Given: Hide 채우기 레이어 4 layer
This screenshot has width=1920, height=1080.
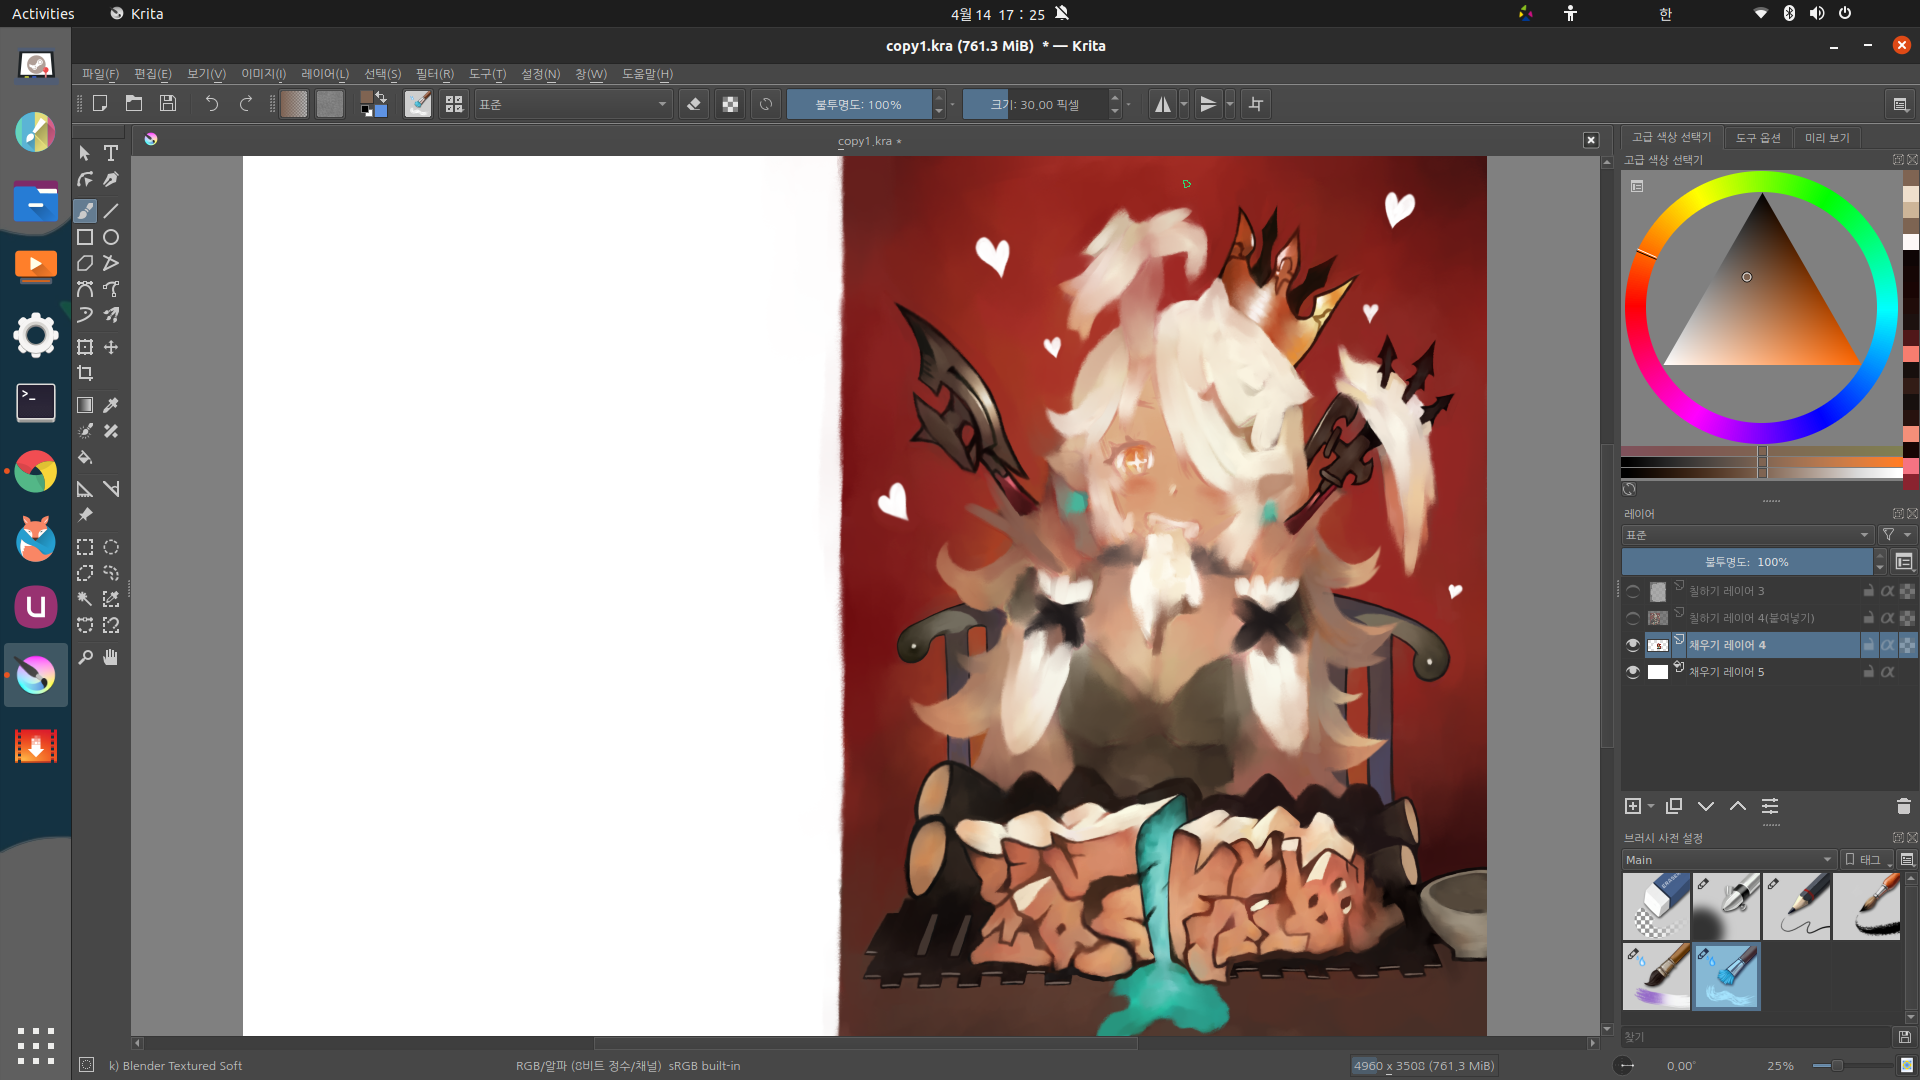Looking at the screenshot, I should [x=1633, y=645].
